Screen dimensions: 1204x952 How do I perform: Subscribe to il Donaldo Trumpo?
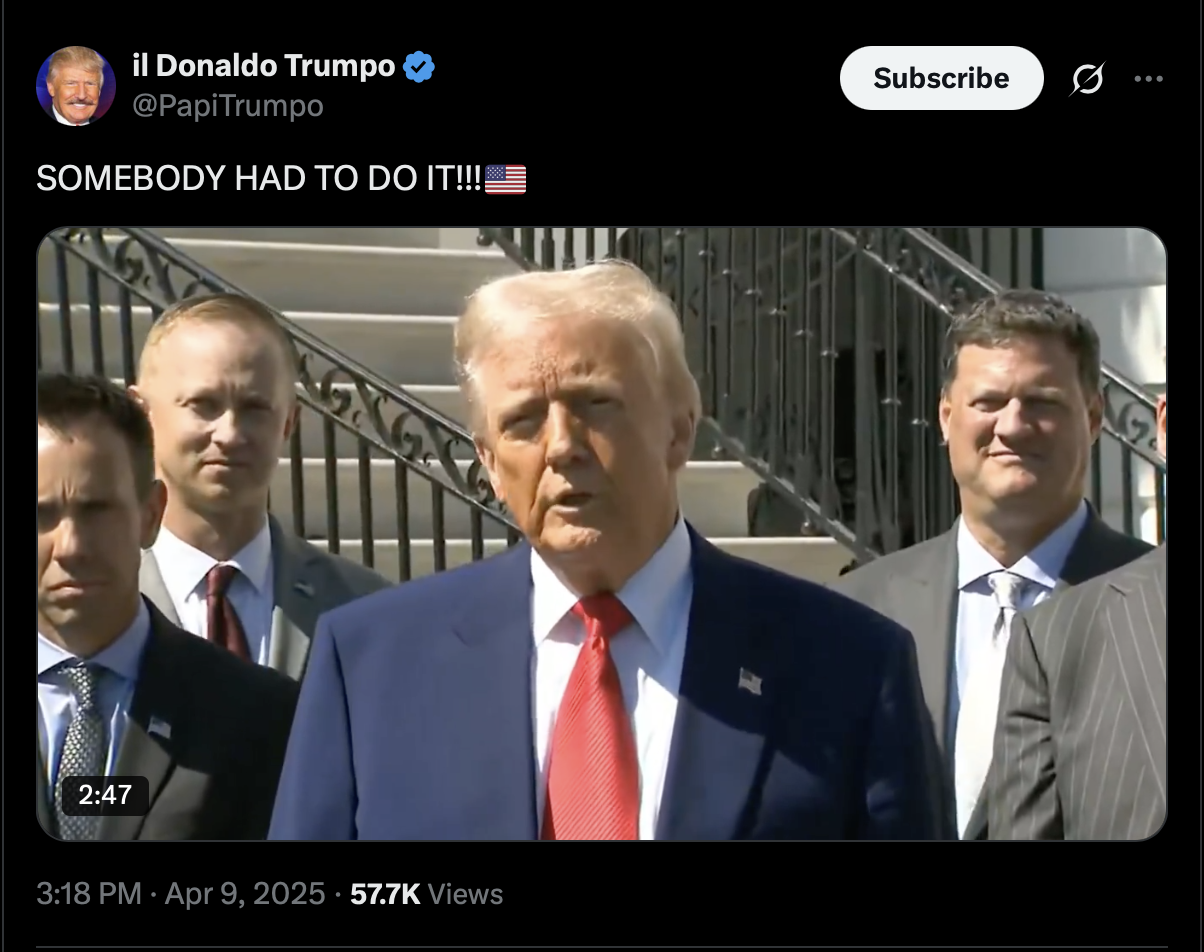941,78
